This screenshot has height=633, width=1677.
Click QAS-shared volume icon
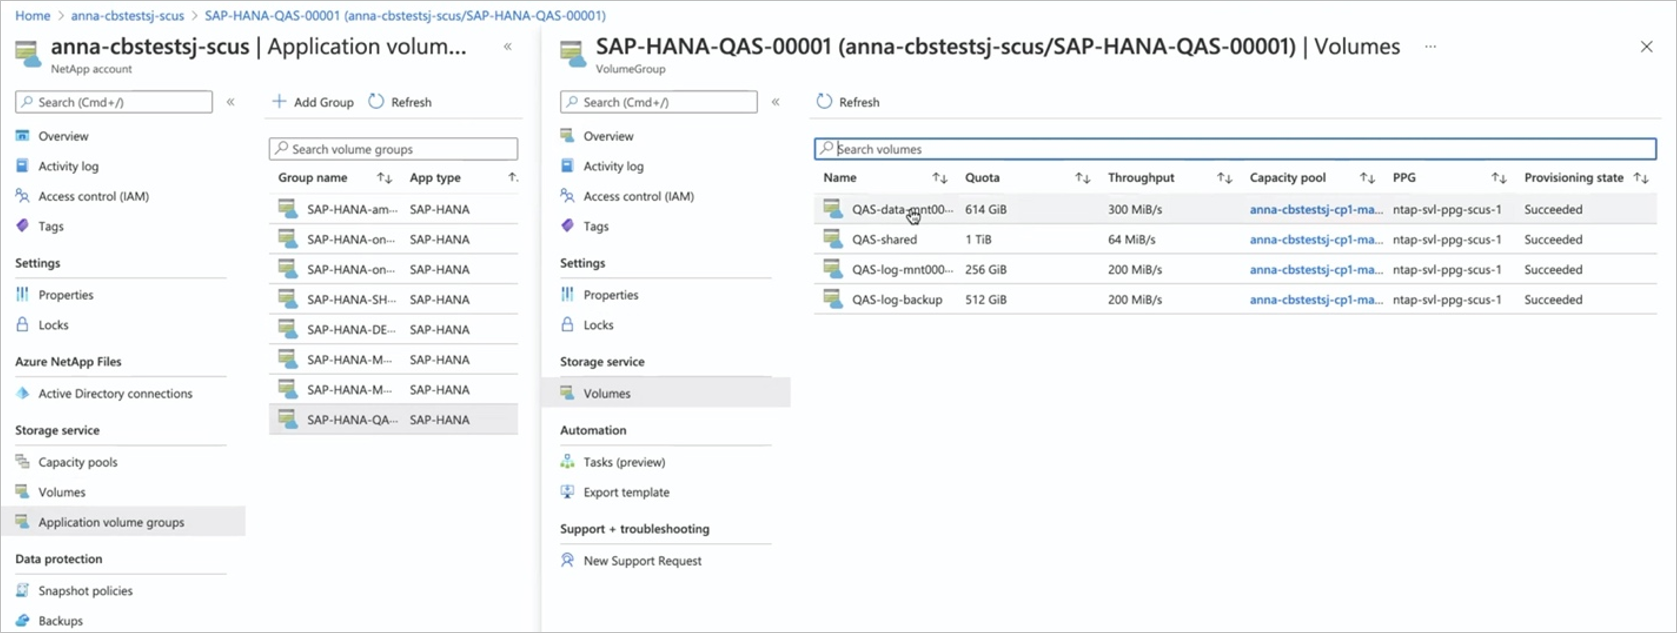pyautogui.click(x=832, y=238)
